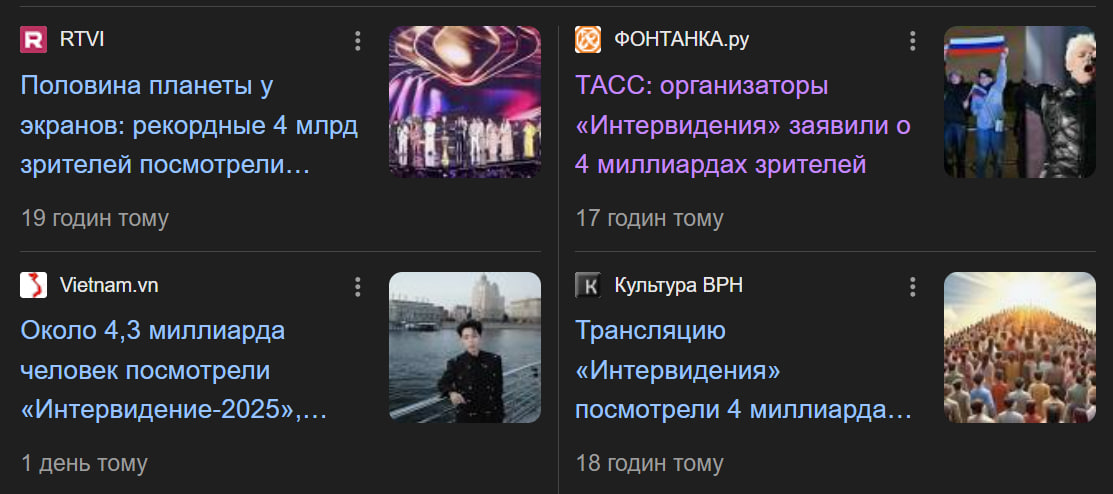Viewport: 1113px width, 494px height.
Task: Click the Vietnam.vn red map logo
Action: [33, 285]
